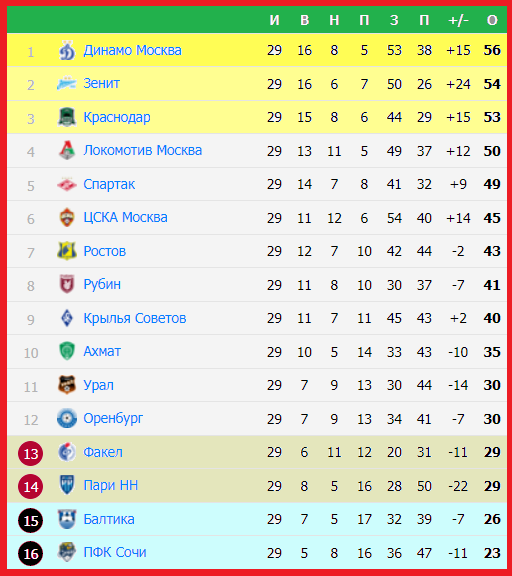The height and width of the screenshot is (576, 512).
Task: Click Zenit's 54 points value
Action: click(x=492, y=84)
